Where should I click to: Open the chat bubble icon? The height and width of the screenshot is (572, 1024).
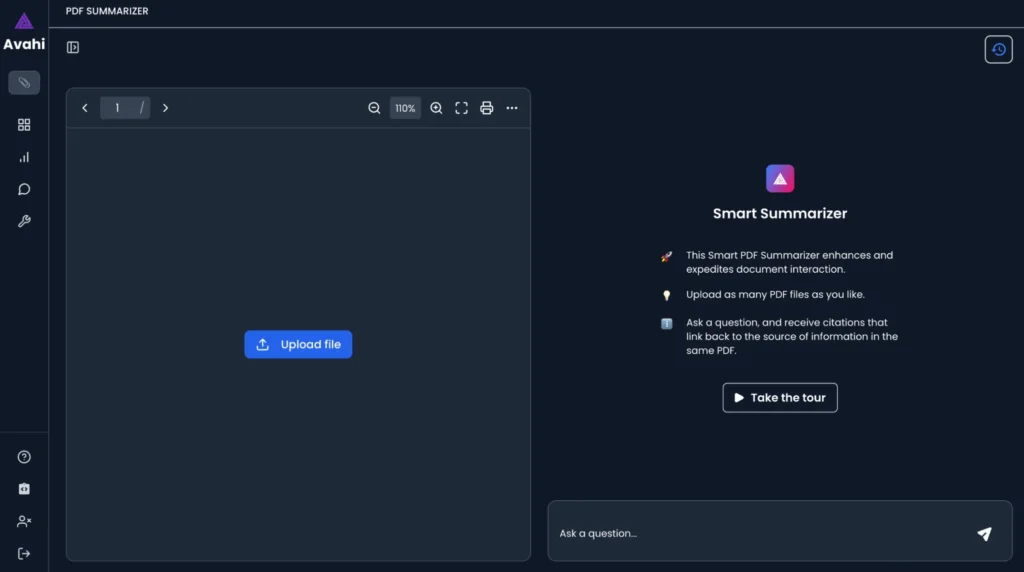coord(24,189)
